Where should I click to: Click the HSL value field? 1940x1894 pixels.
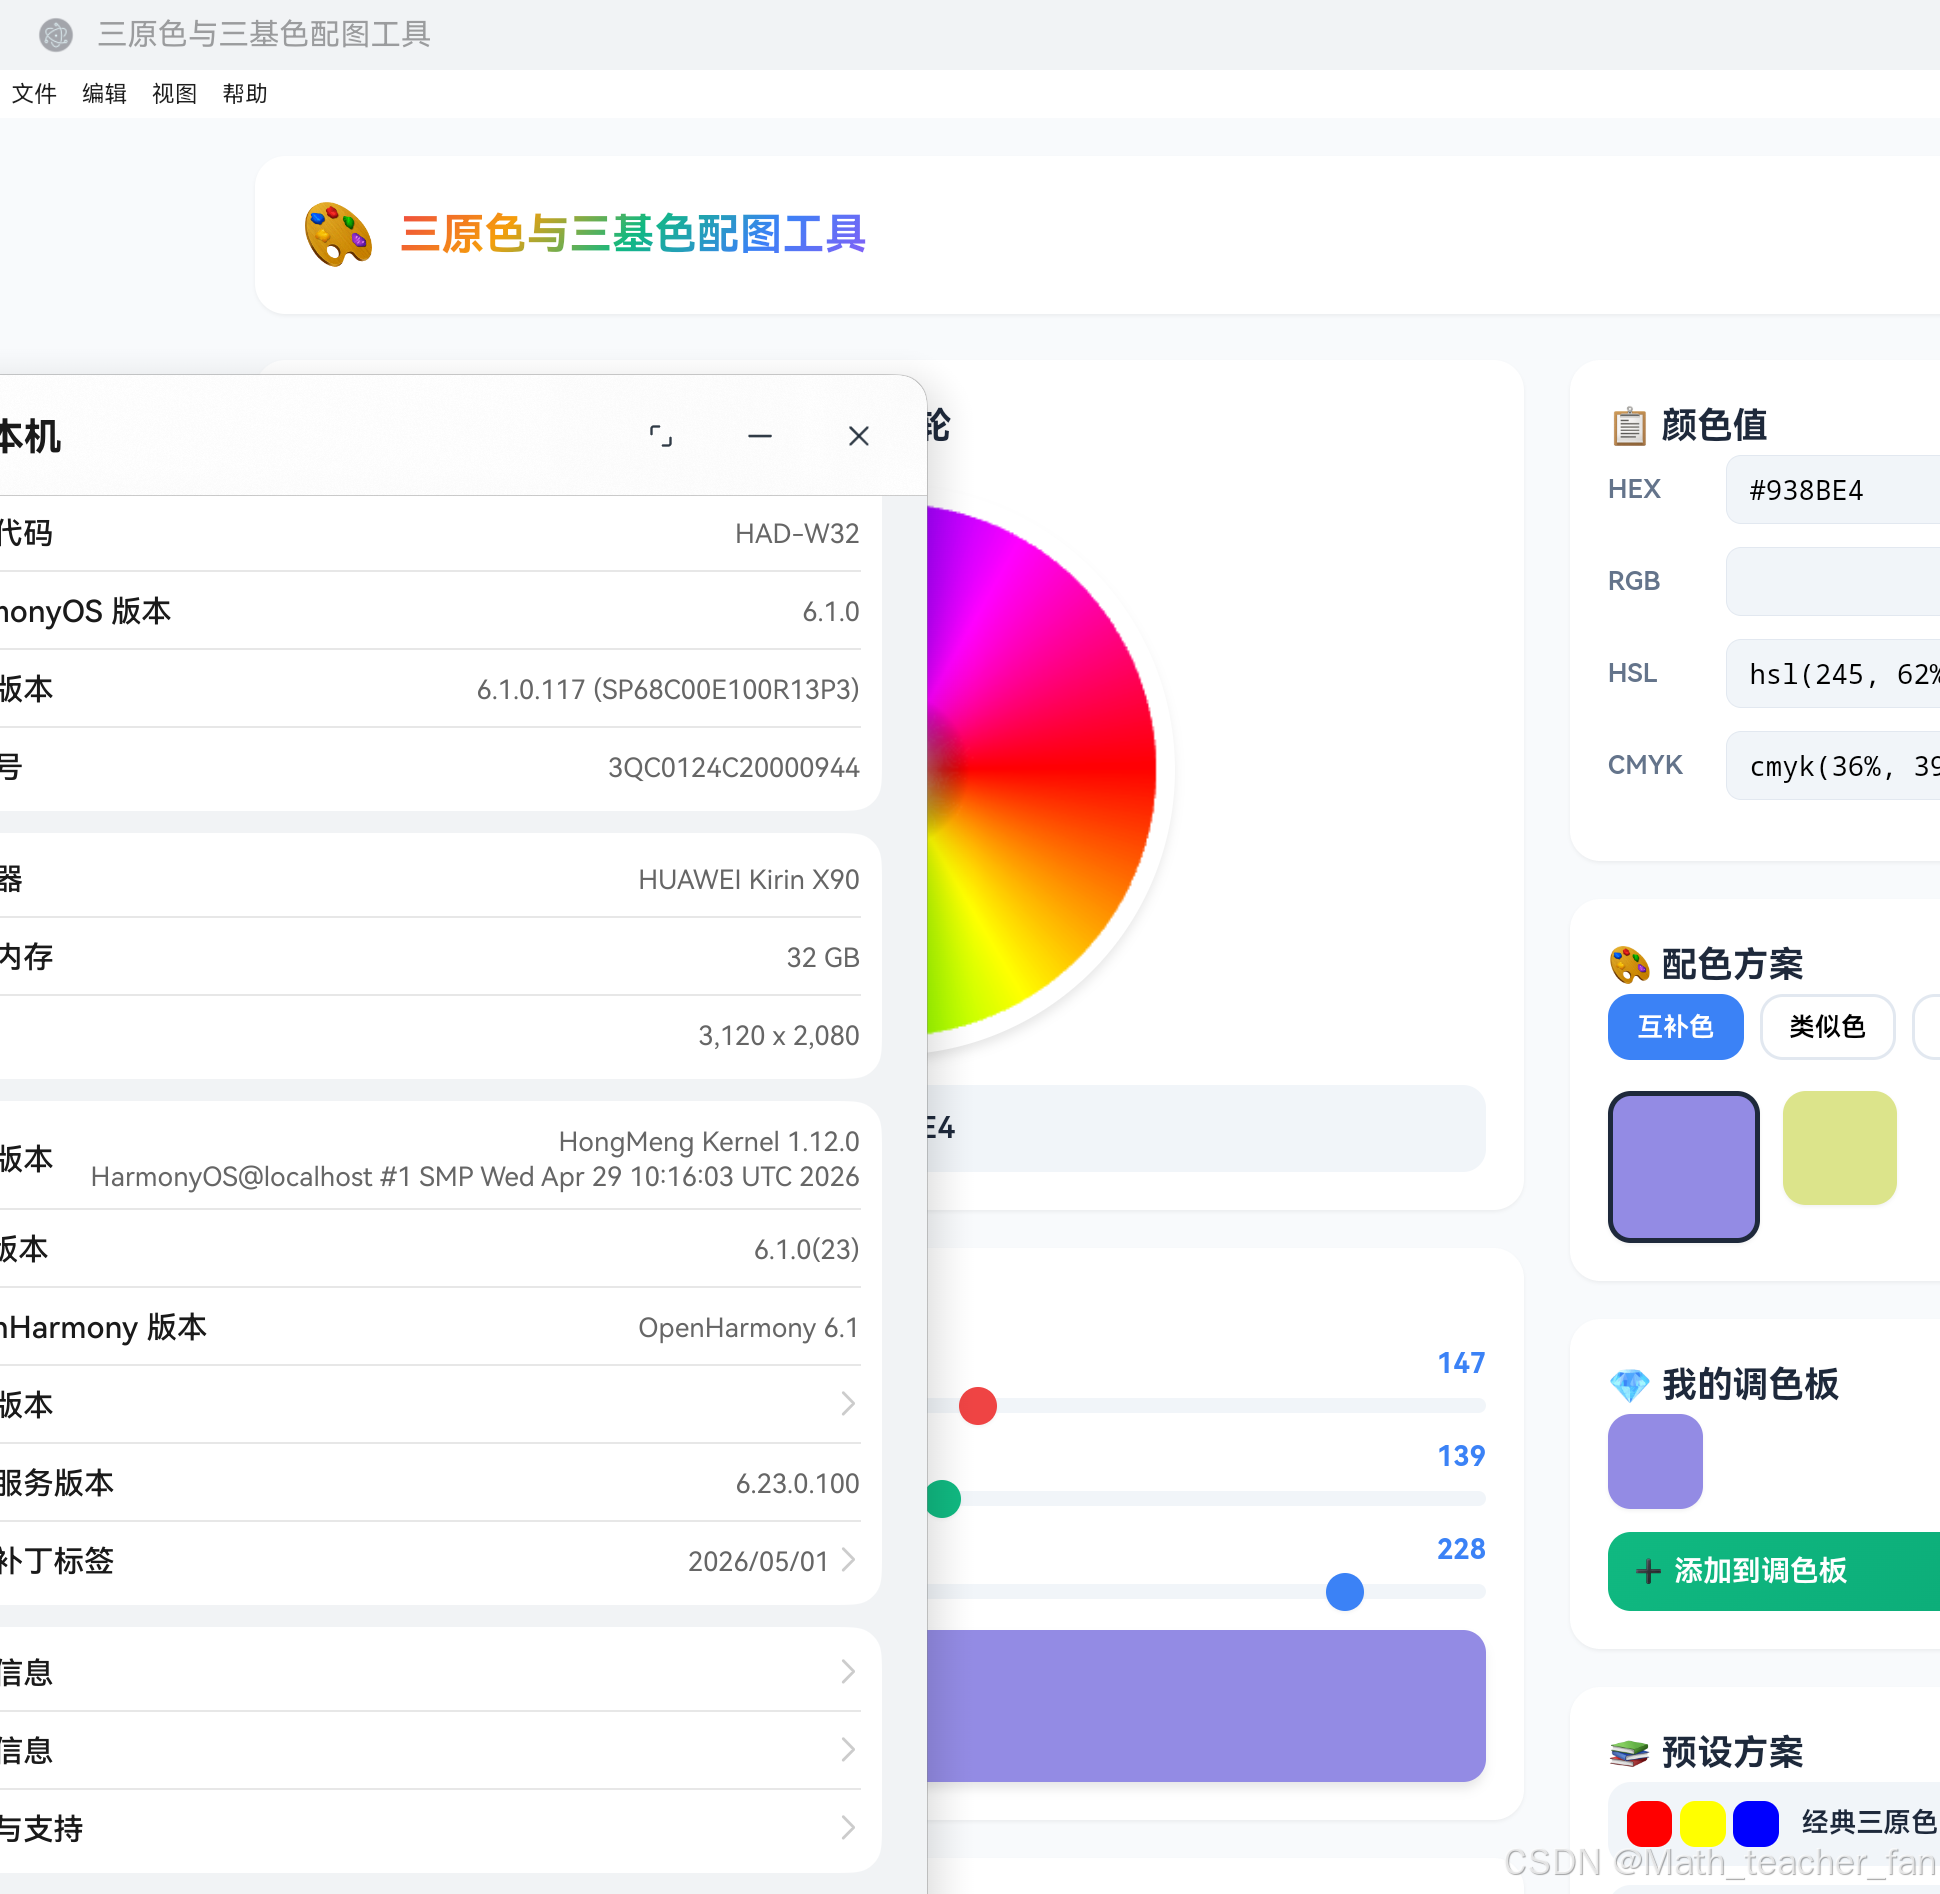1833,673
